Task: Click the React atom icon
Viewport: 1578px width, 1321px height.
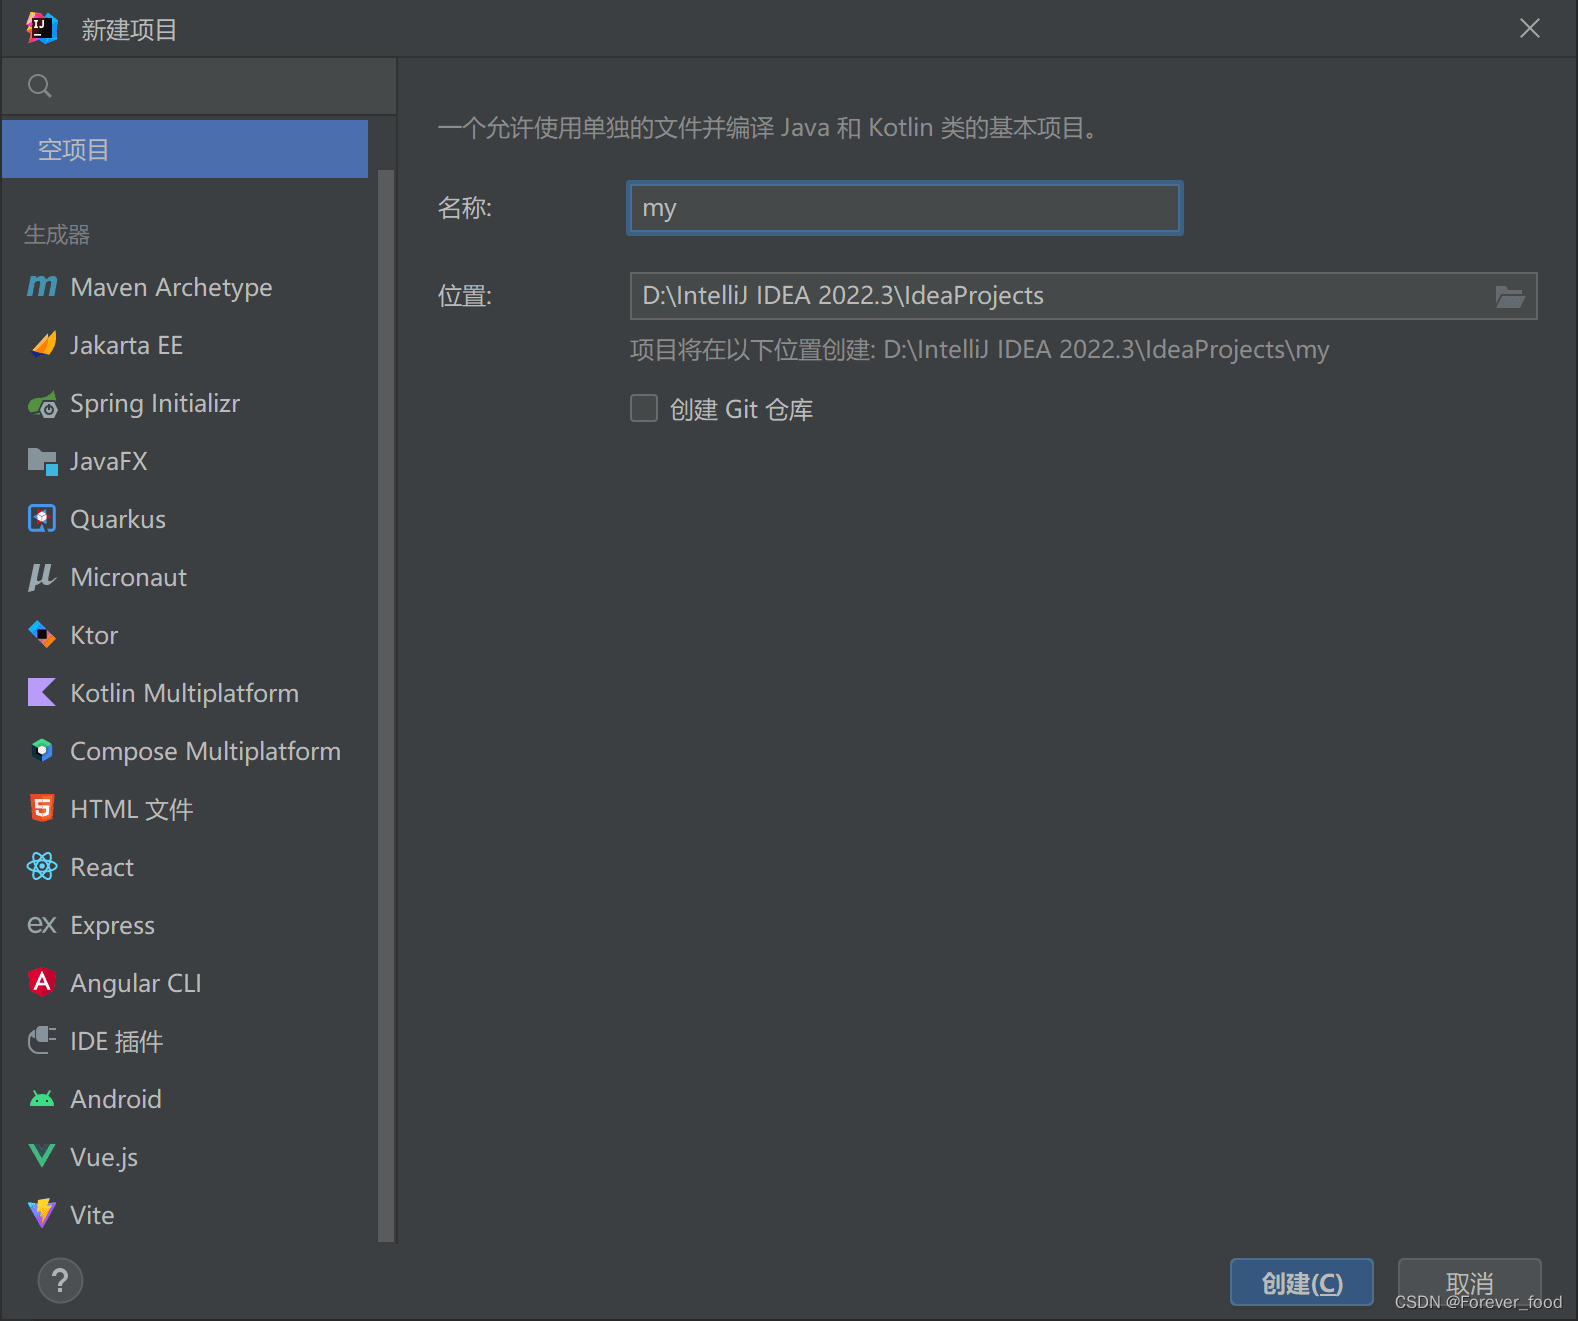Action: 42,866
